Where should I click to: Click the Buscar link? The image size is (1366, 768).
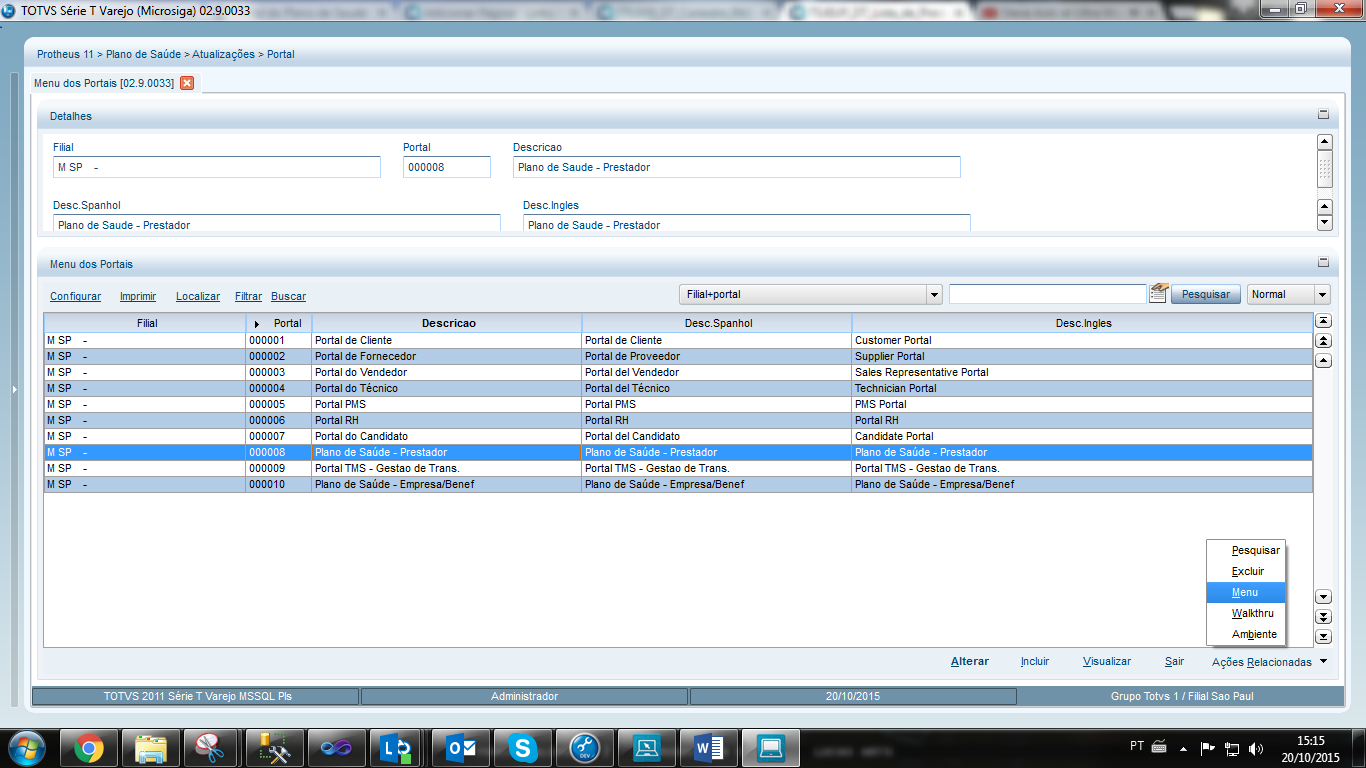click(289, 297)
